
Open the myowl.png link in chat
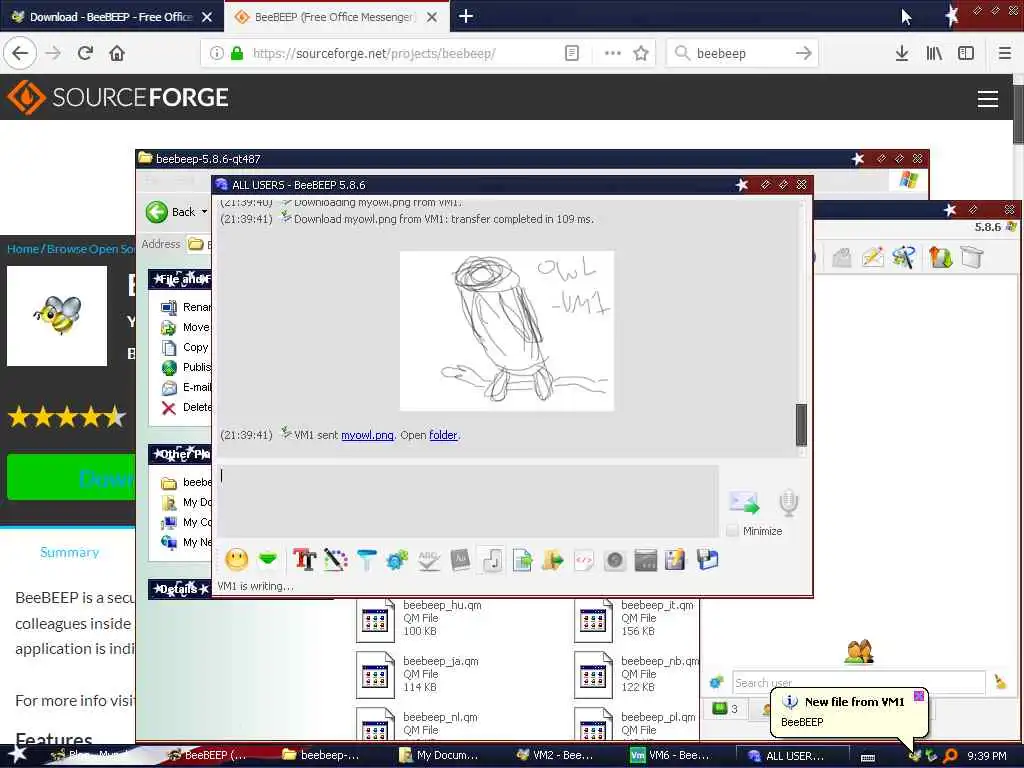point(367,435)
